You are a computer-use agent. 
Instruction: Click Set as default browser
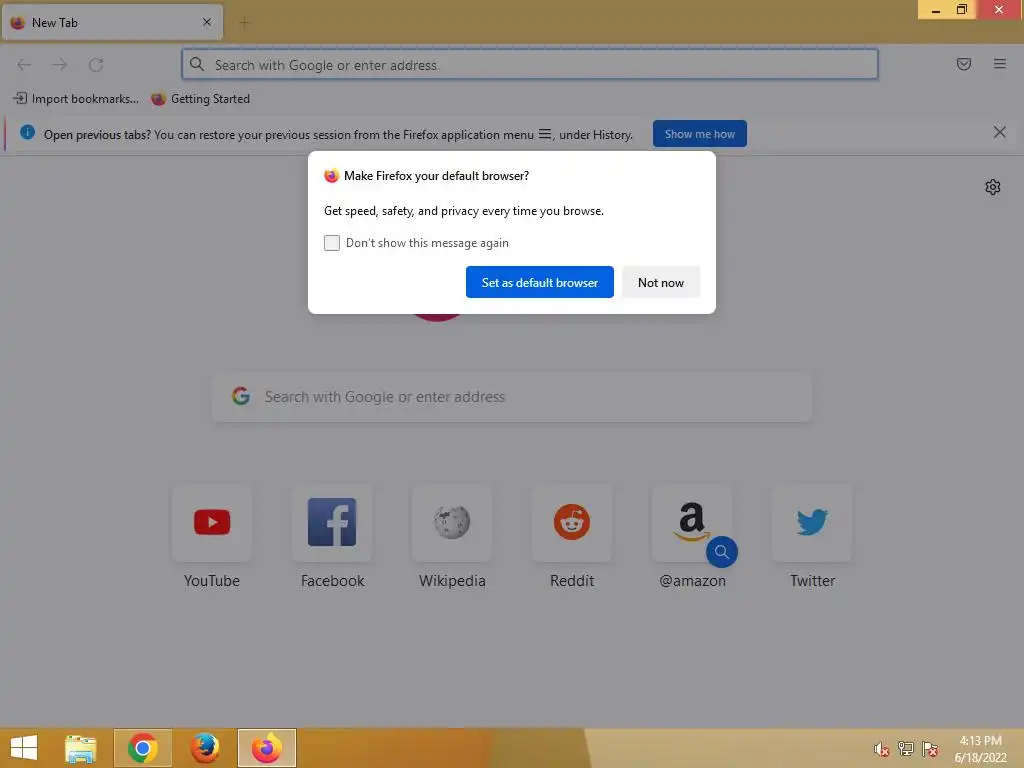click(x=539, y=282)
